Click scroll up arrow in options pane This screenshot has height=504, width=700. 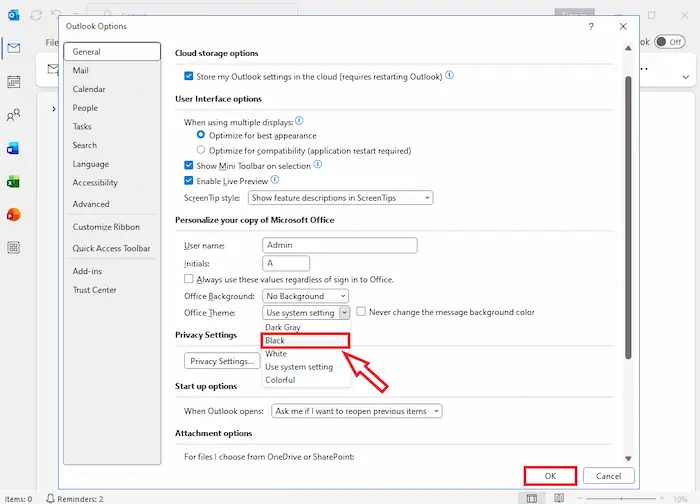628,48
